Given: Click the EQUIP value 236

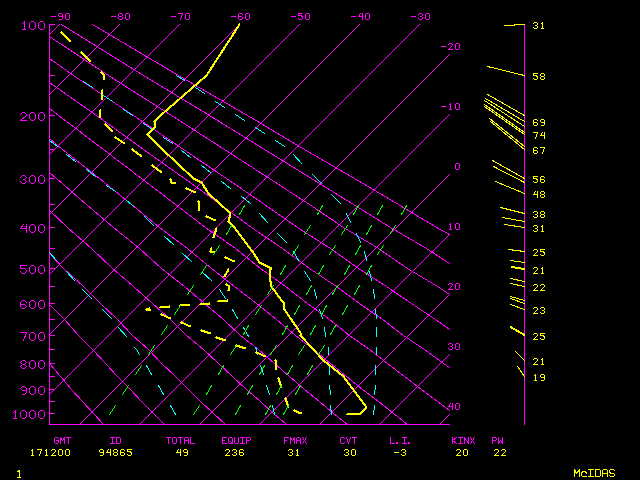Looking at the screenshot, I should coord(236,452).
